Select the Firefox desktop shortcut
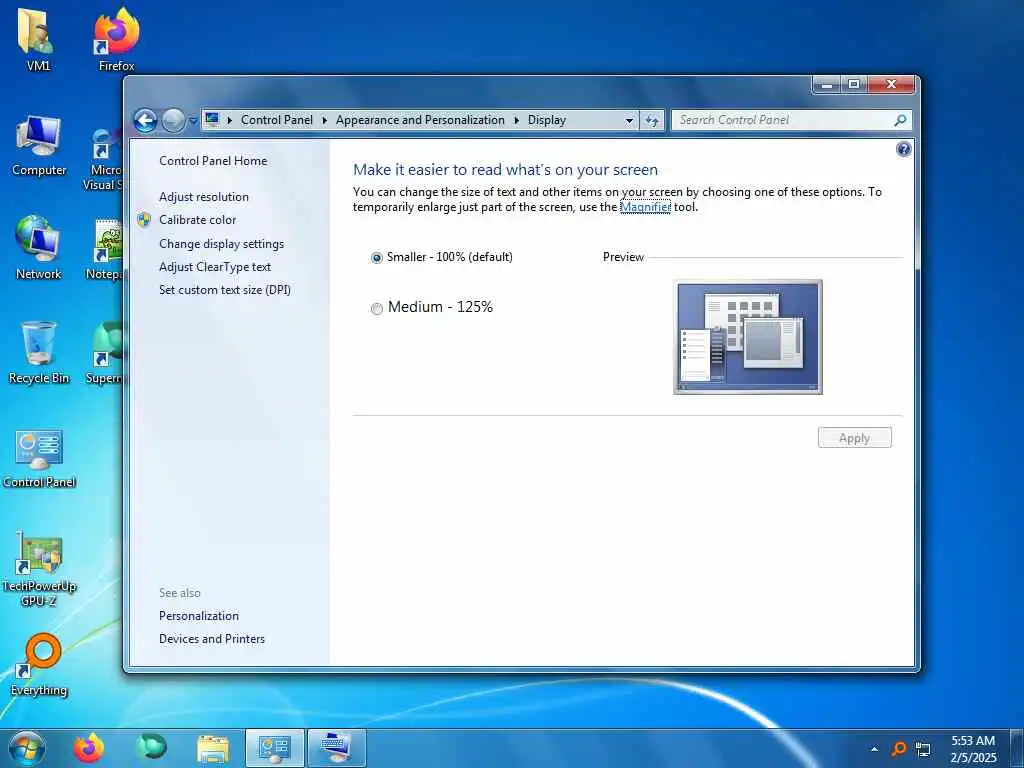 click(116, 40)
